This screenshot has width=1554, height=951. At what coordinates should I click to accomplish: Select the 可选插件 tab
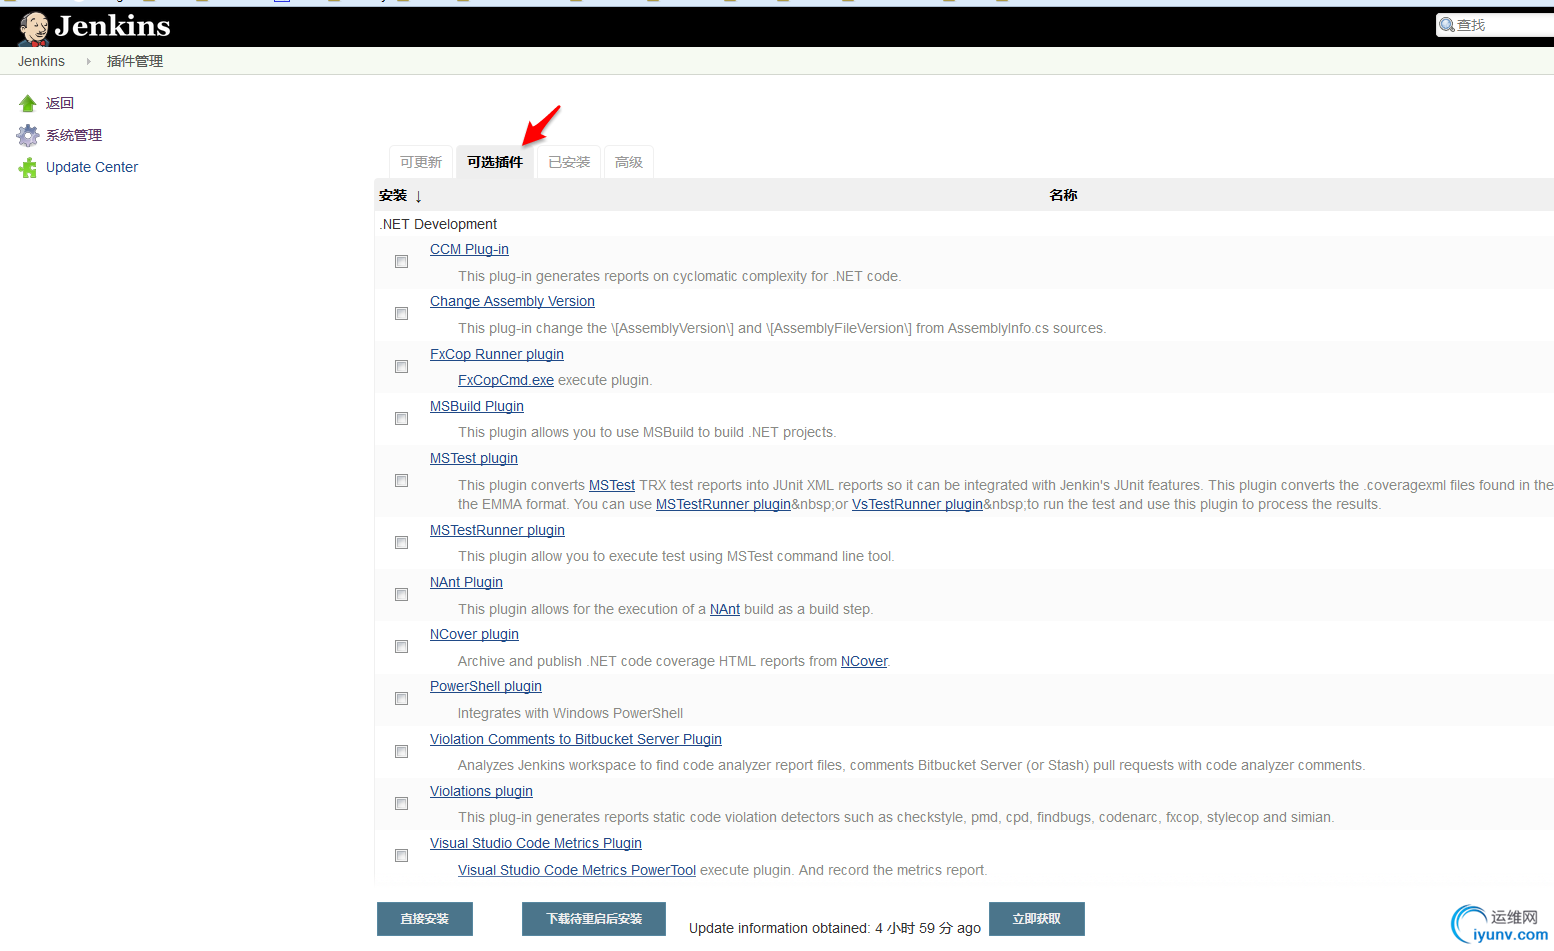point(495,162)
